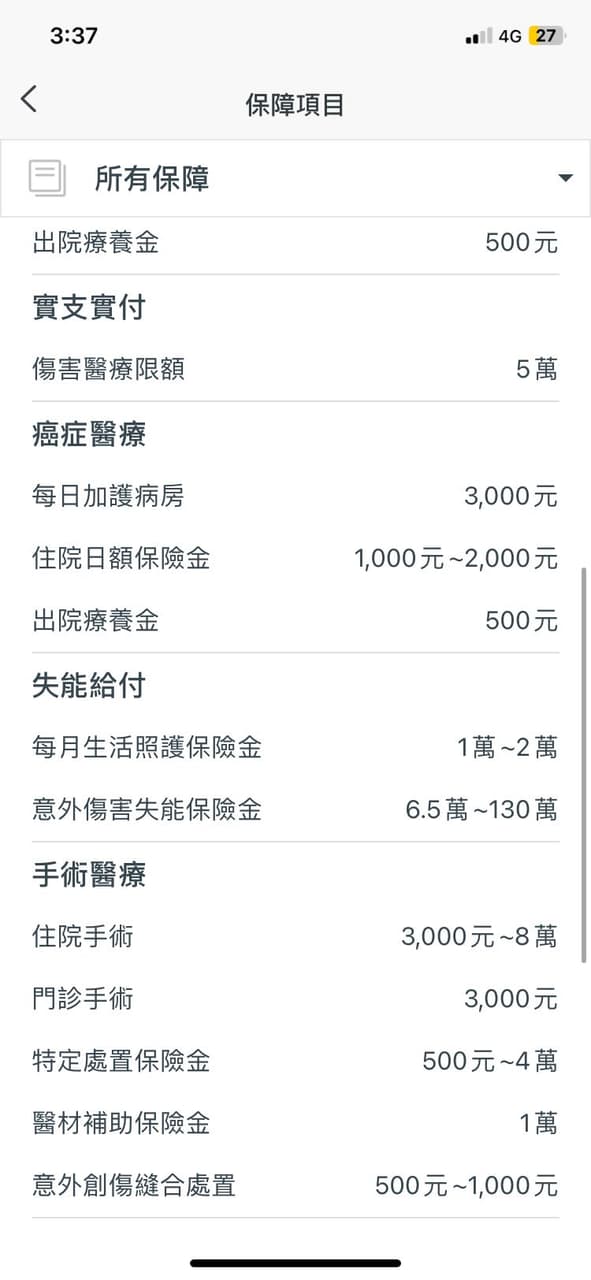Image resolution: width=591 pixels, height=1280 pixels.
Task: Tap the back arrow icon
Action: pos(28,99)
